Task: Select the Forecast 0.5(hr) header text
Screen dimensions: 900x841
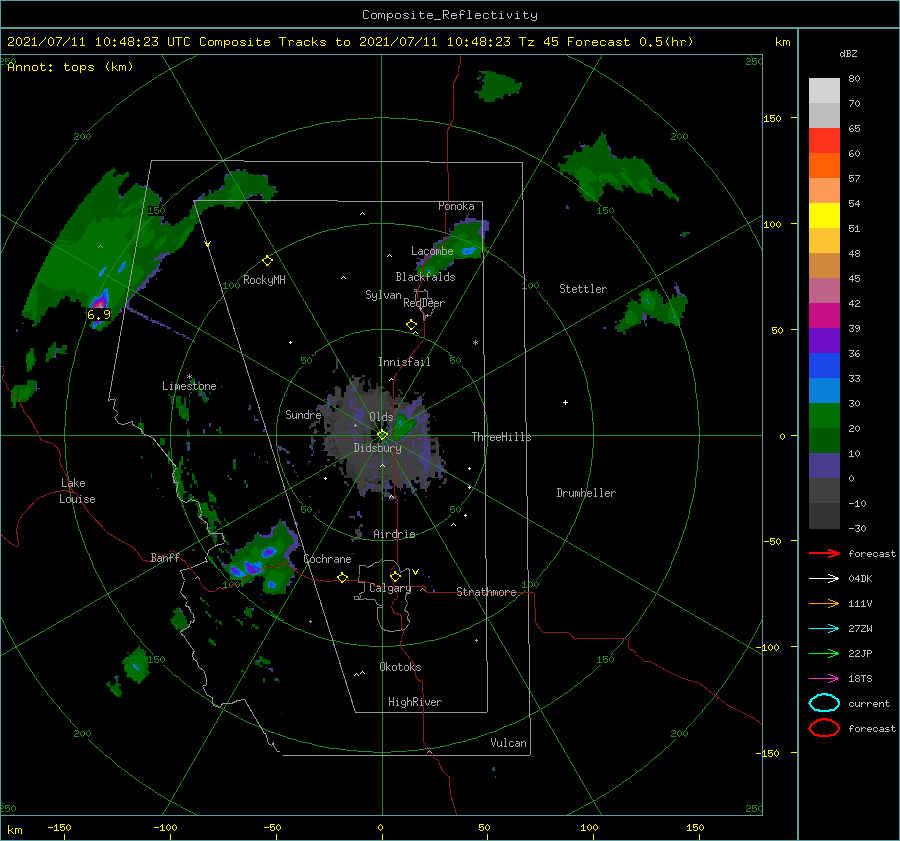Action: click(630, 42)
